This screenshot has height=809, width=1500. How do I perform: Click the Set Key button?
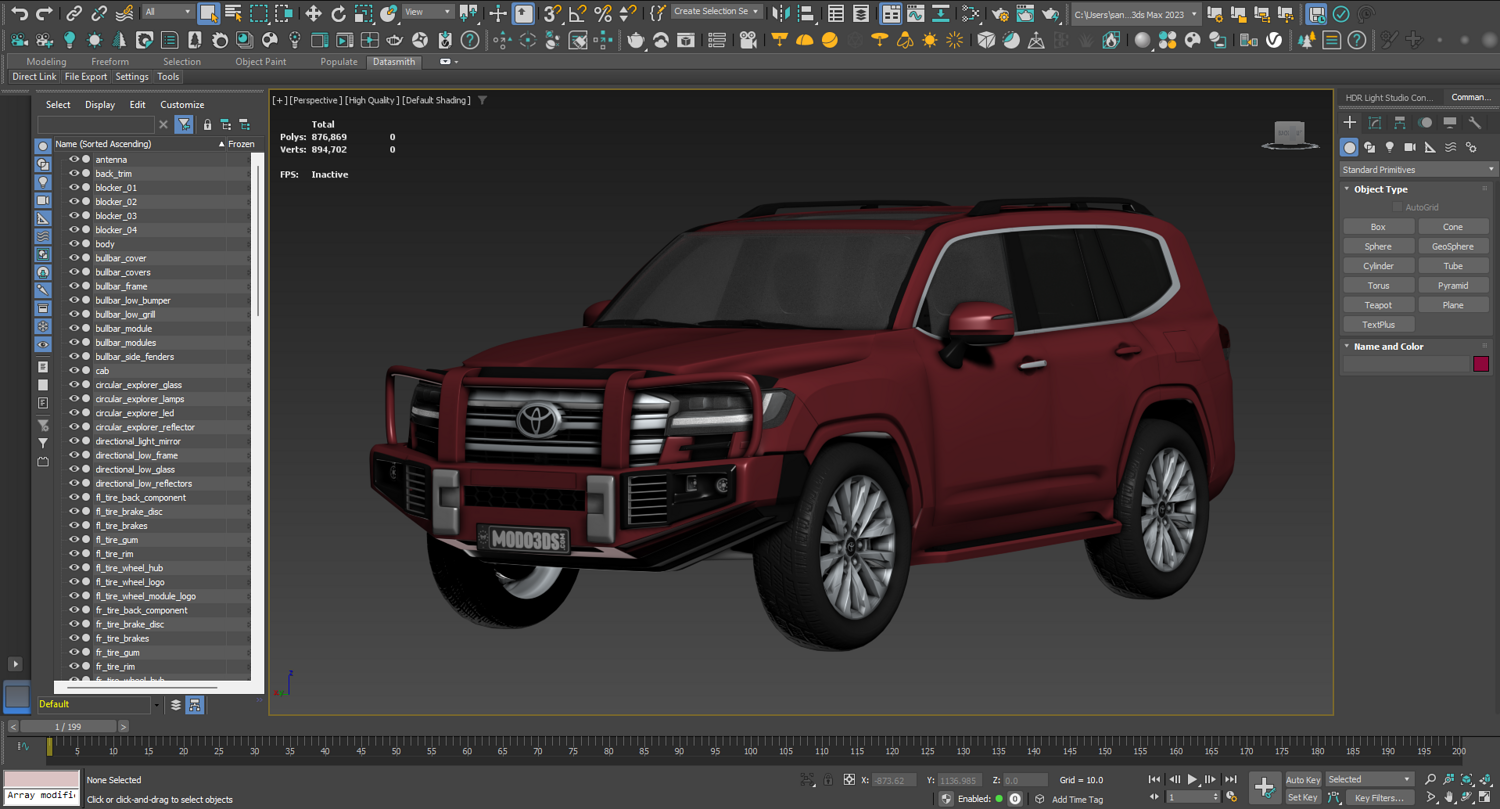coord(1302,798)
